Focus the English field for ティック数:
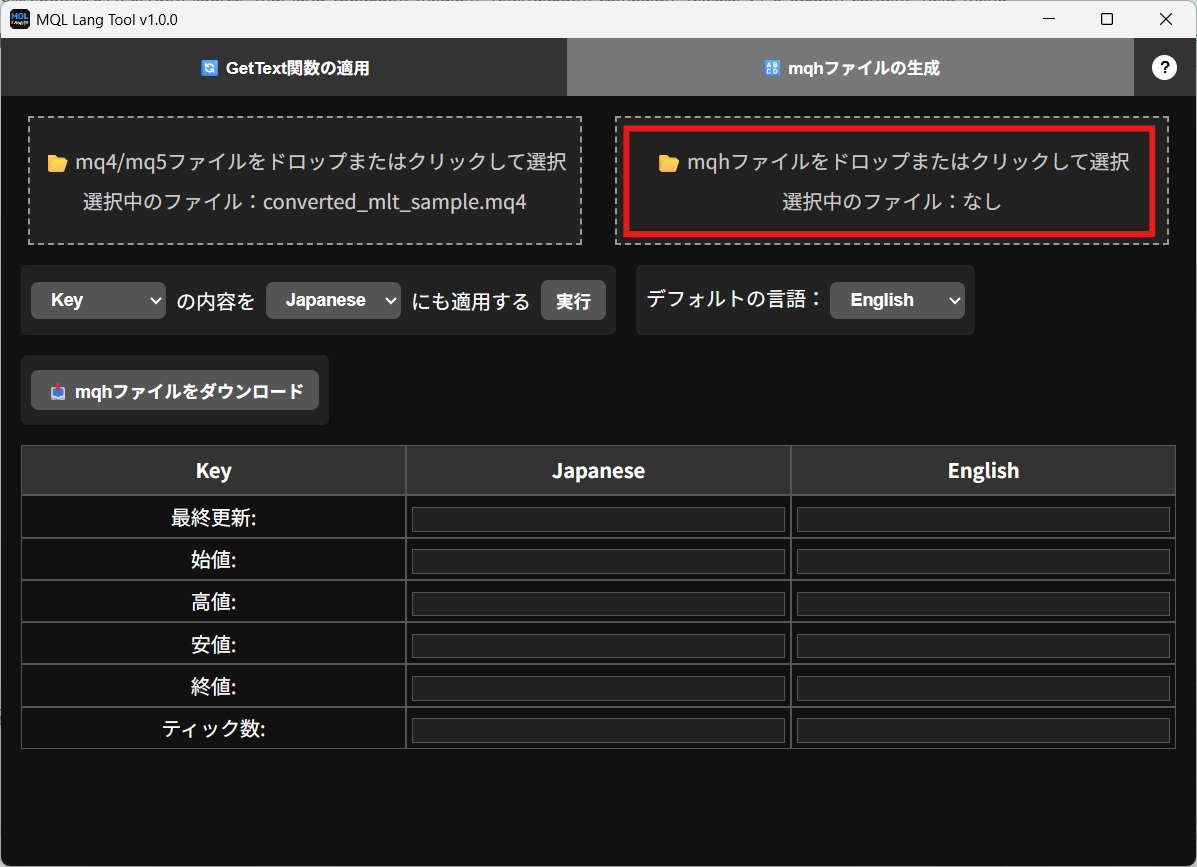1197x867 pixels. pyautogui.click(x=983, y=730)
